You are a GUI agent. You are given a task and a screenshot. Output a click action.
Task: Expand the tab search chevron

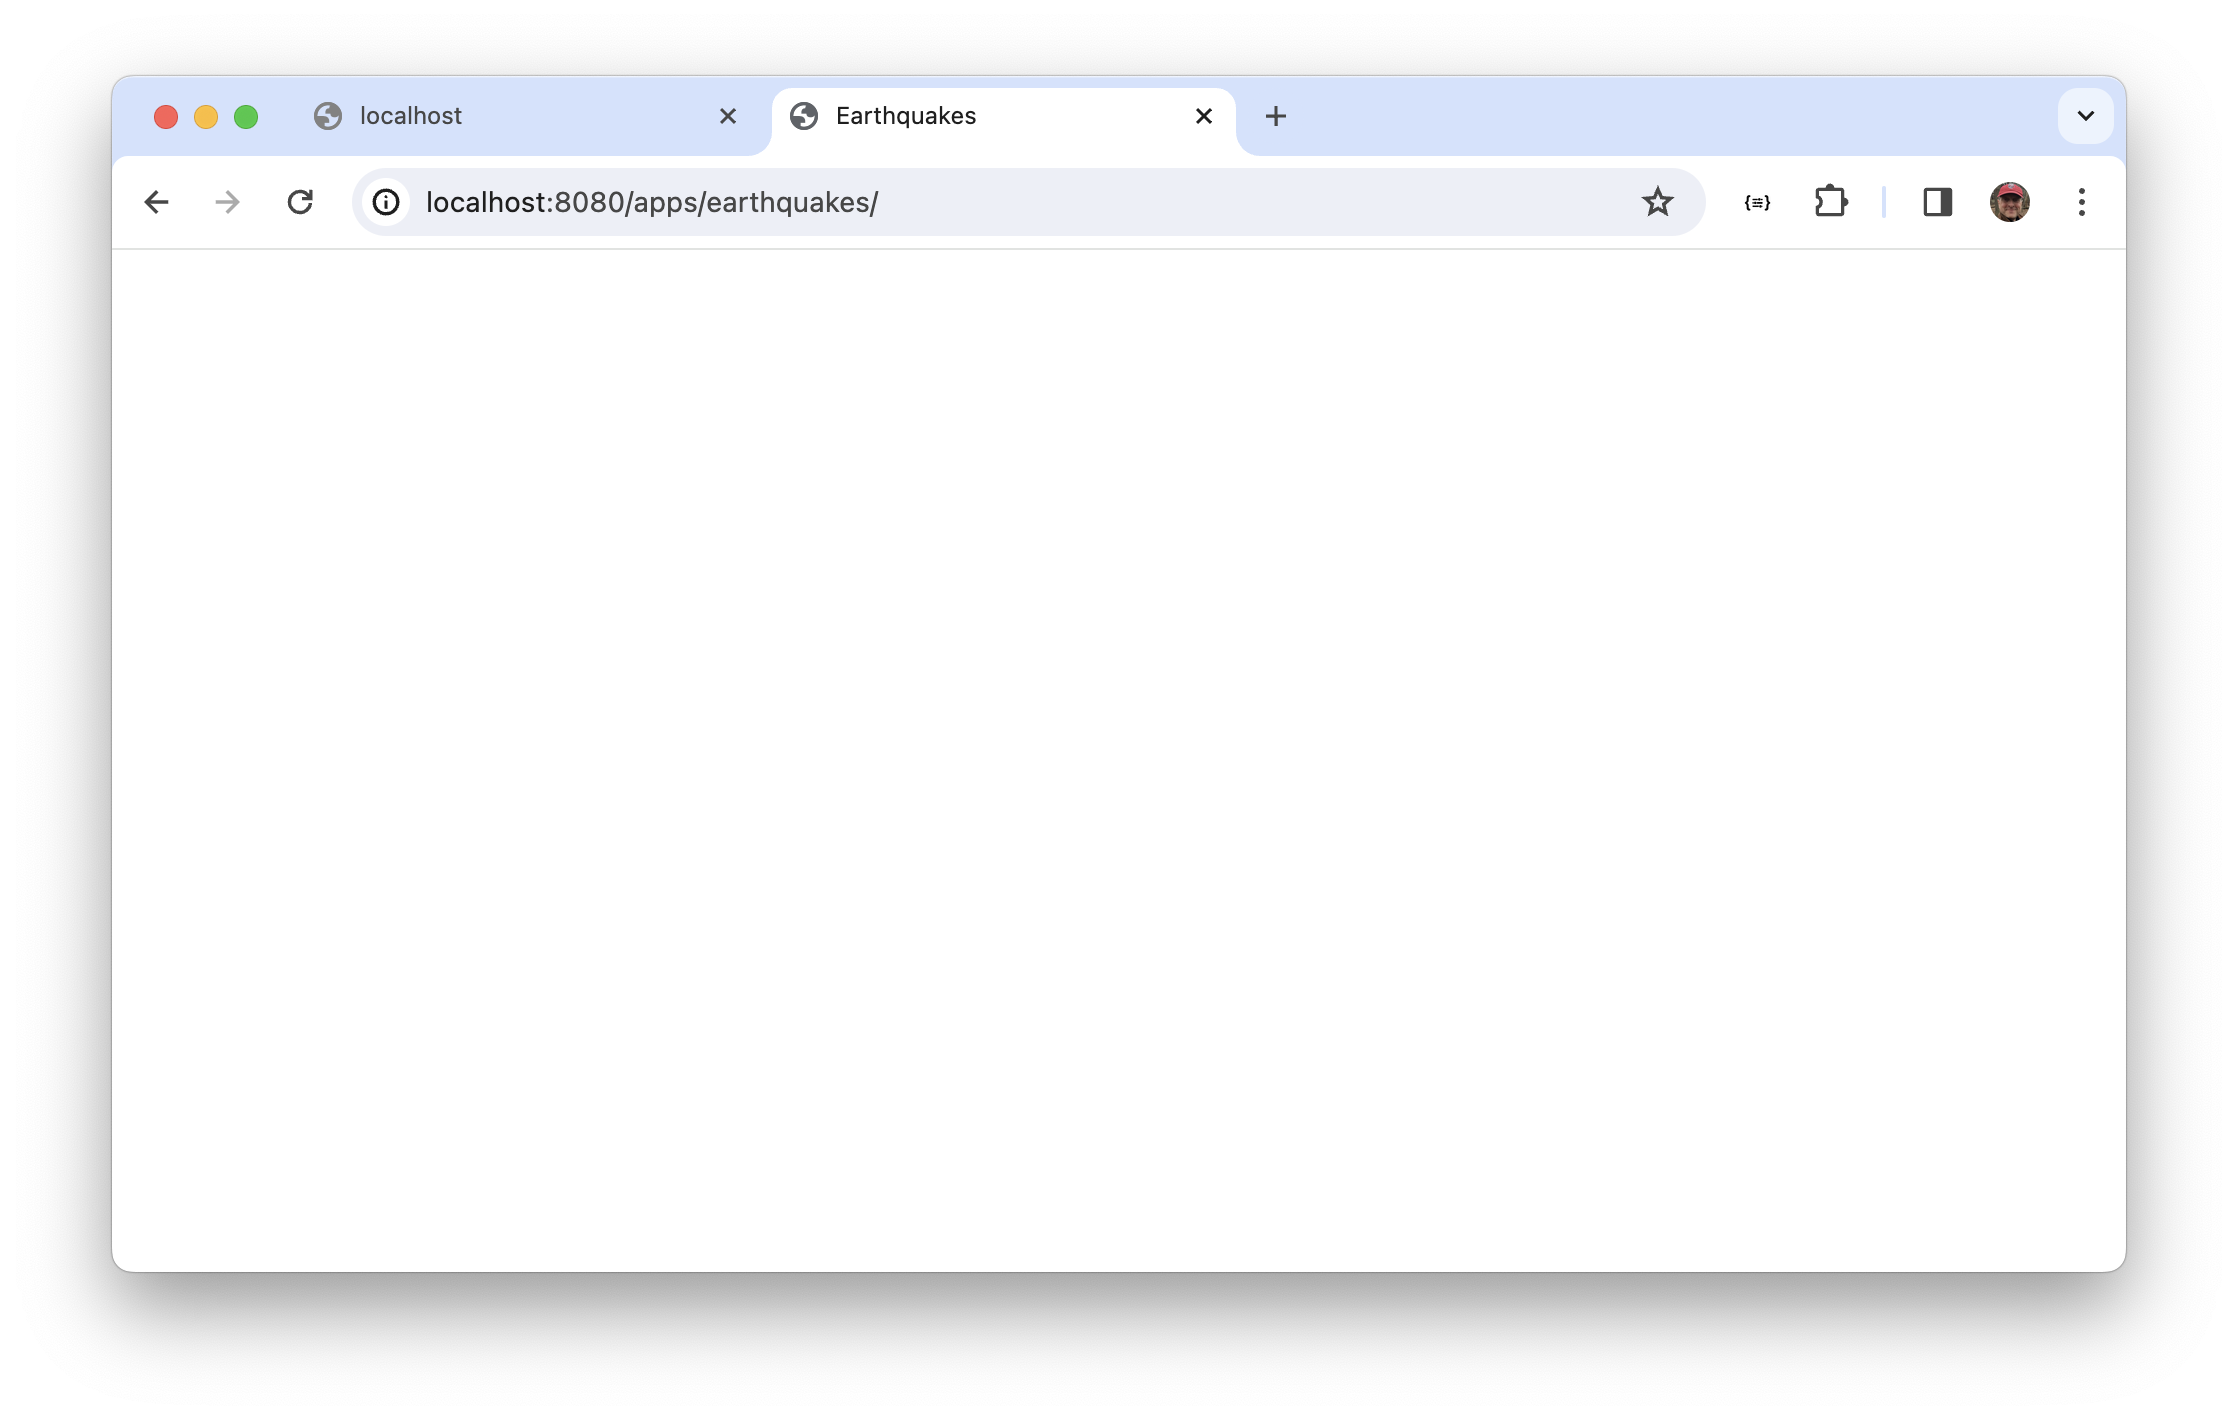click(2085, 116)
